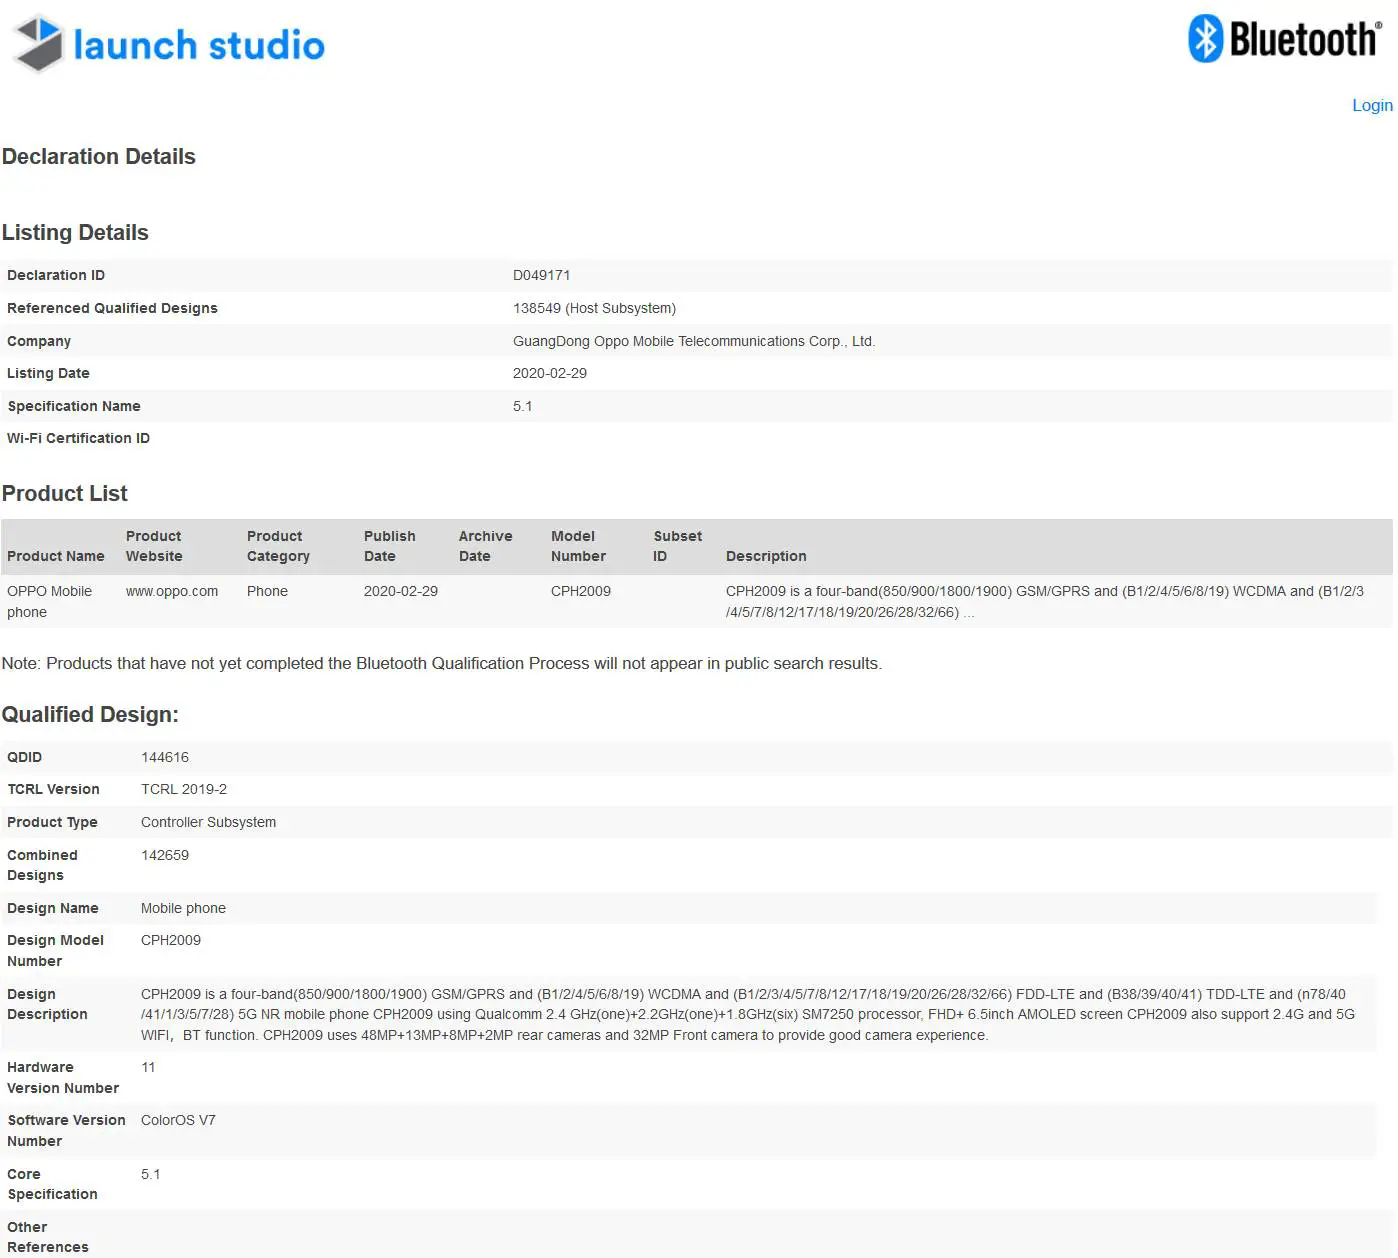Click the Listing Details heading
This screenshot has height=1258, width=1398.
tap(75, 232)
